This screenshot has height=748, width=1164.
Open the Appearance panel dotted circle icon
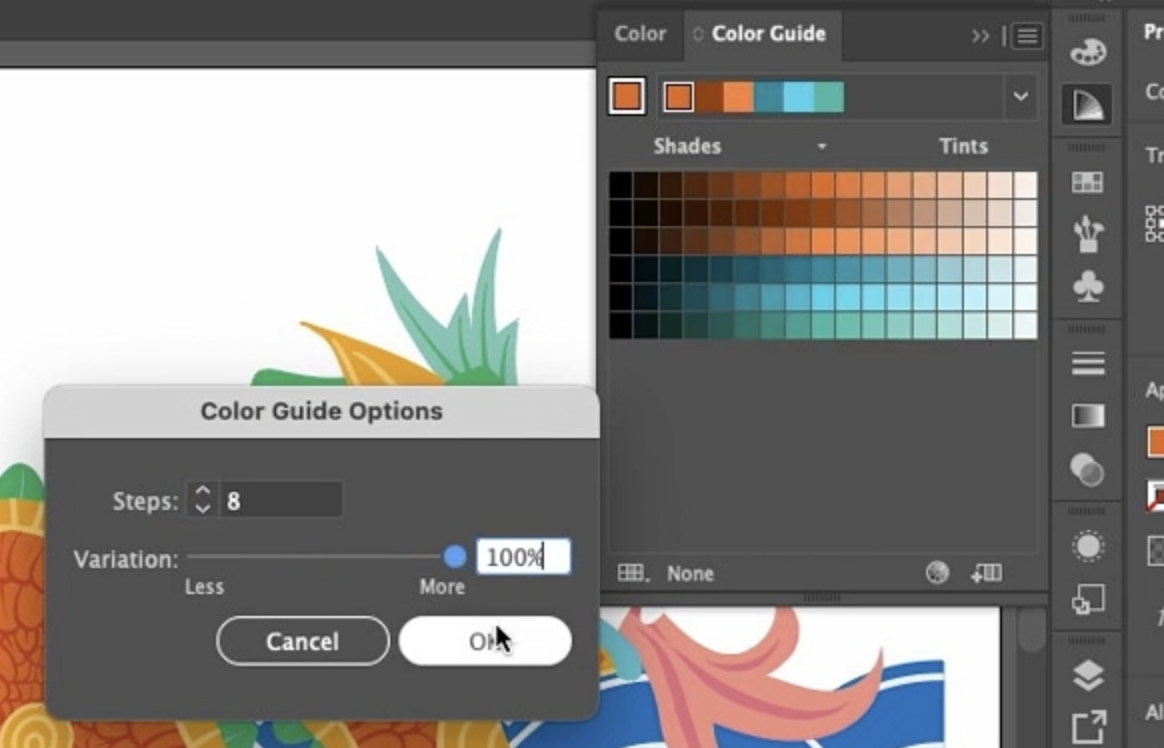click(x=1088, y=547)
